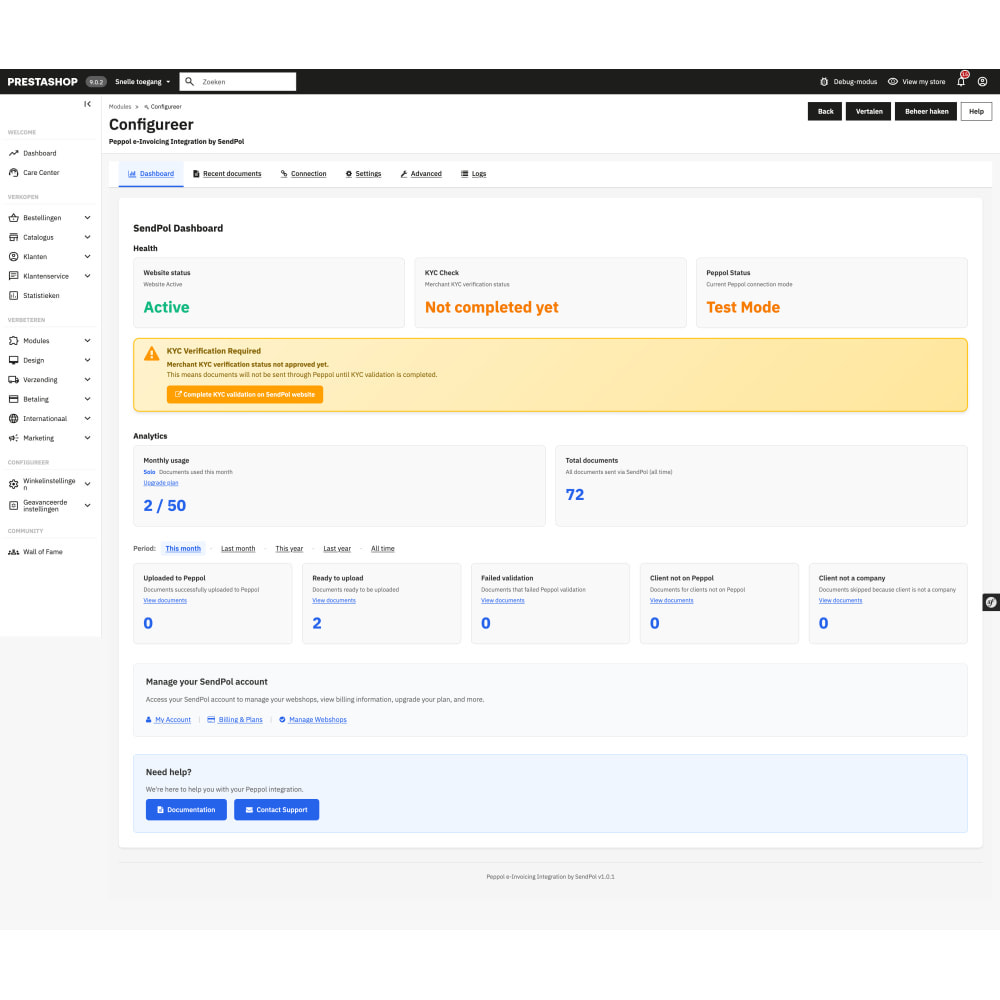The height and width of the screenshot is (1000, 1000).
Task: Click the Verzending truck icon
Action: (x=13, y=379)
